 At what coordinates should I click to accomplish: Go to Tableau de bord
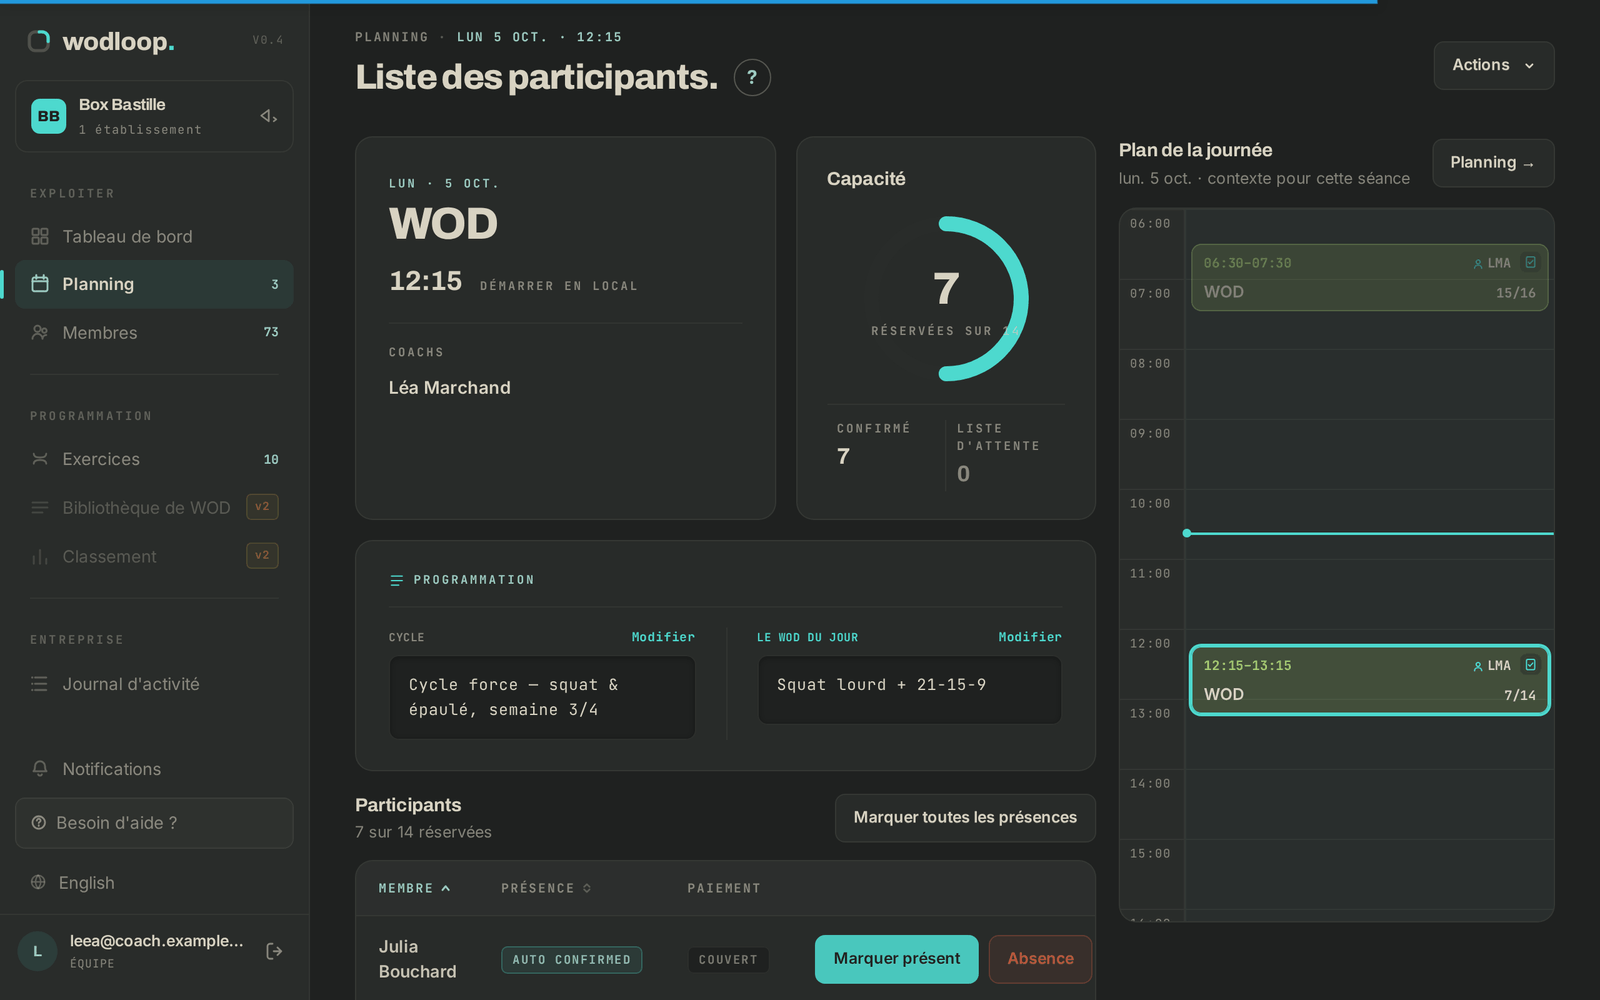pyautogui.click(x=154, y=236)
